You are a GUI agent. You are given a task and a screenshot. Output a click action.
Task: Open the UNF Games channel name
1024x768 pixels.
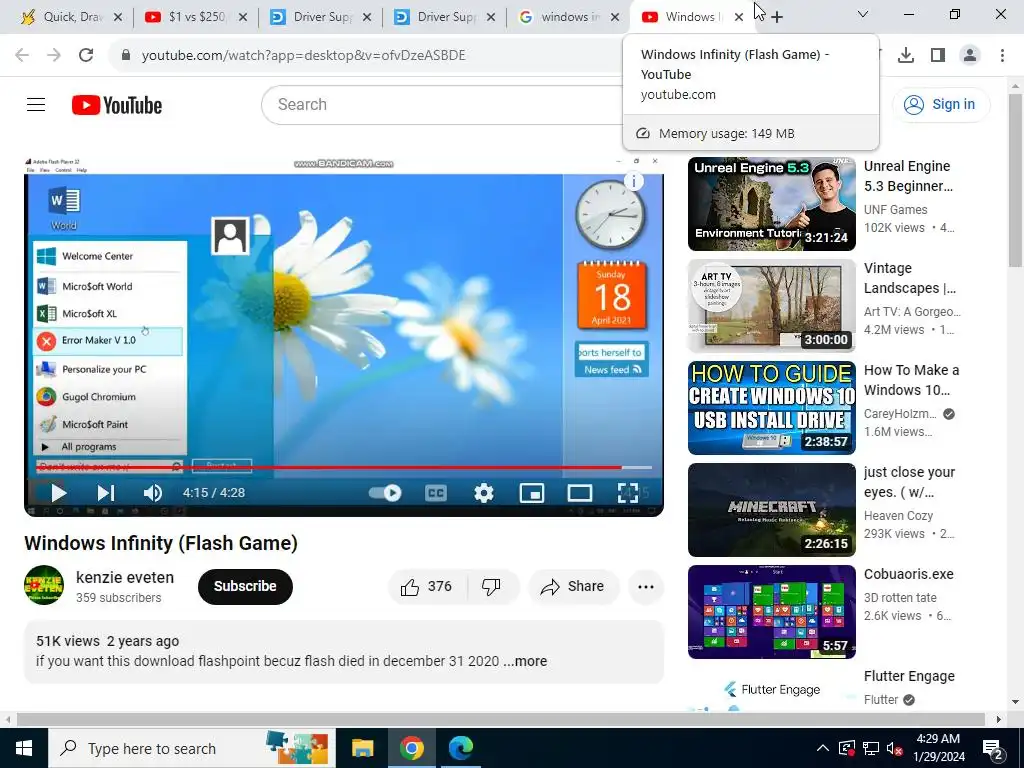click(x=895, y=210)
